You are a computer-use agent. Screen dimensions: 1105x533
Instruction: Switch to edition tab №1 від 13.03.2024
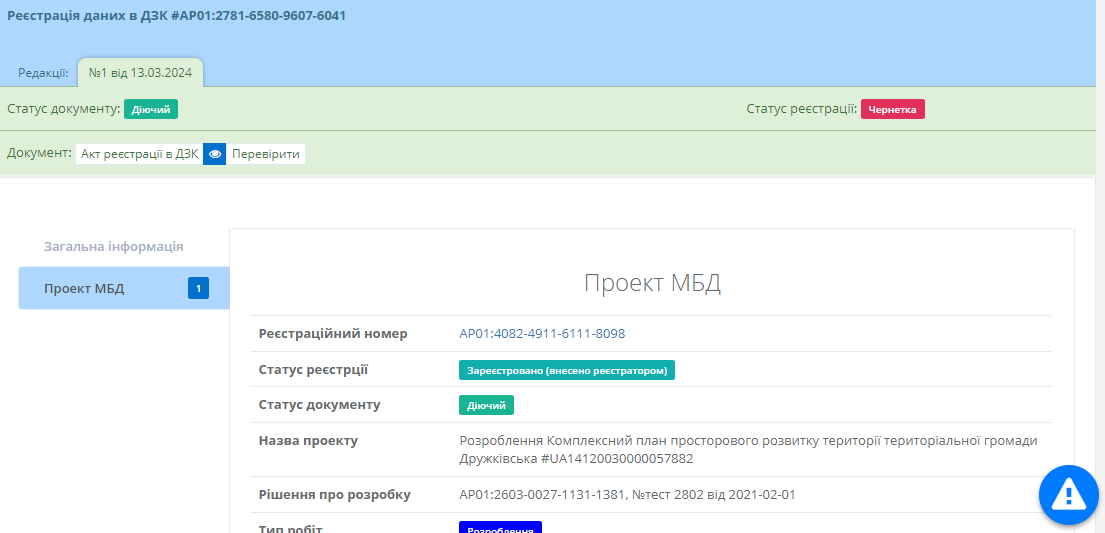pyautogui.click(x=140, y=72)
